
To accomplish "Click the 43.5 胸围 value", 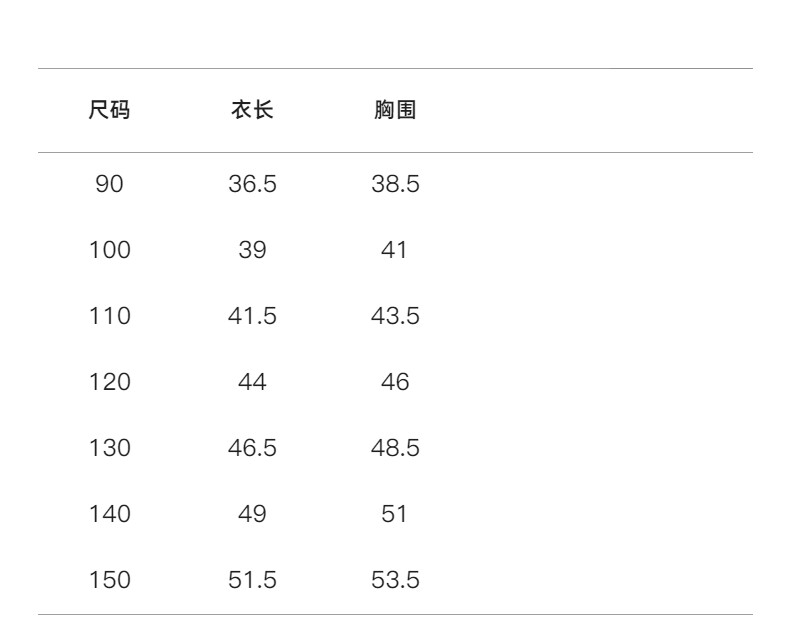I will (395, 317).
